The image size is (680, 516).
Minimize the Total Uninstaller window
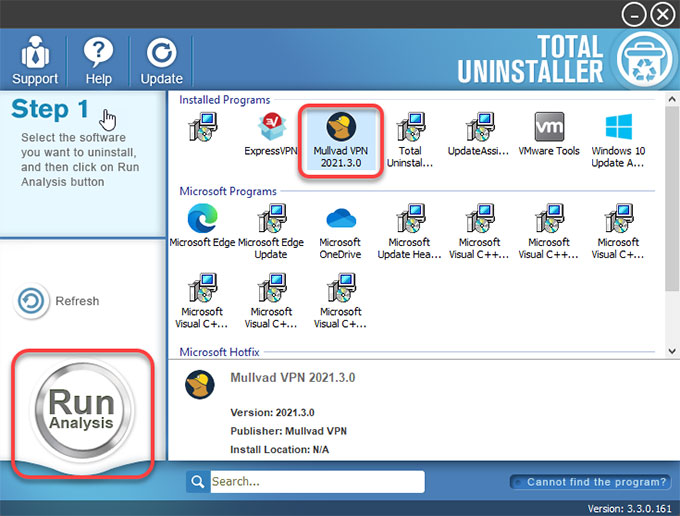pos(633,15)
